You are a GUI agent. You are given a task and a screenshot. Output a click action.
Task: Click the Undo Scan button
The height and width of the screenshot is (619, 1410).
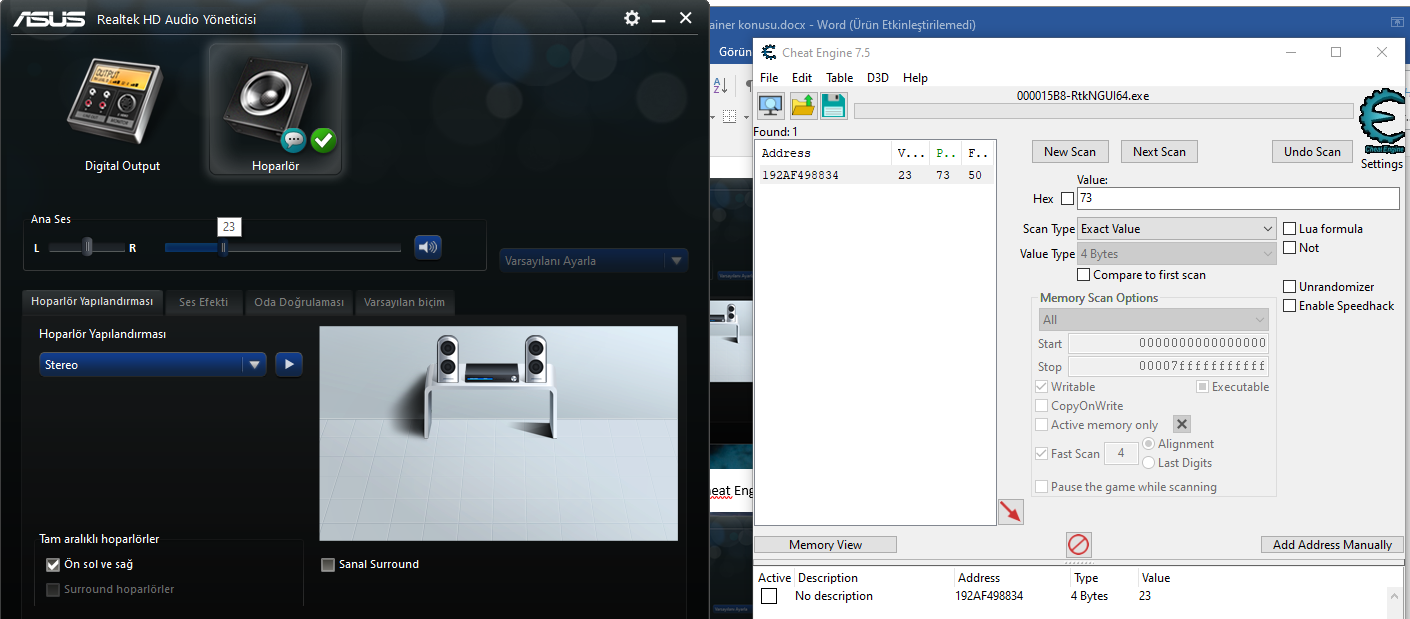pyautogui.click(x=1312, y=152)
